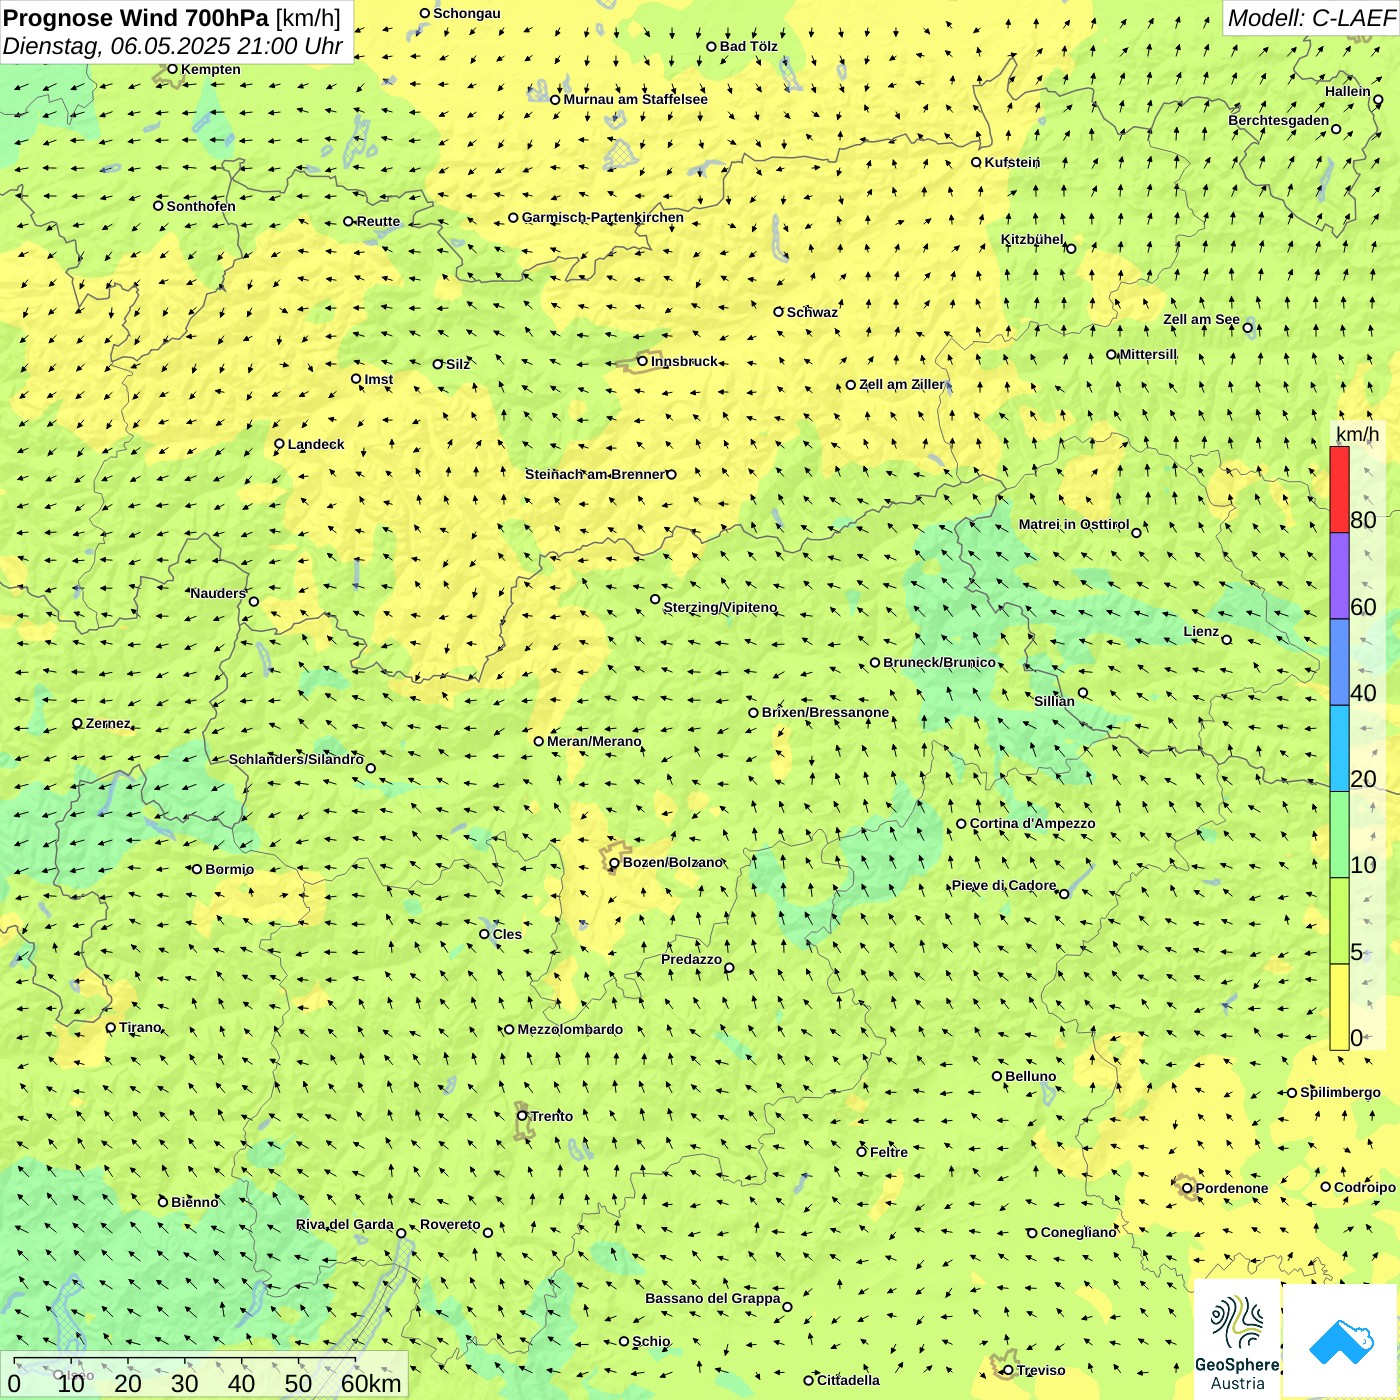
Task: Click the Cles town marker
Action: [484, 934]
